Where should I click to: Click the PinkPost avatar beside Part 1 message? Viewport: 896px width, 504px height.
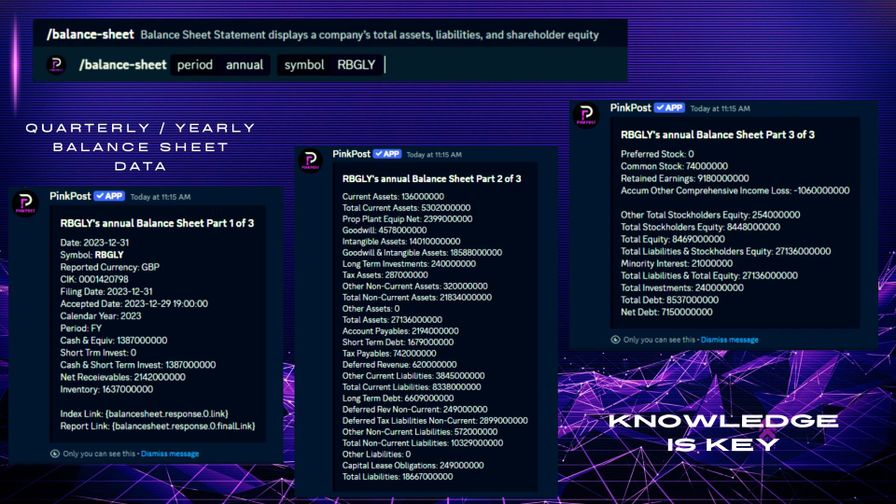pyautogui.click(x=26, y=203)
